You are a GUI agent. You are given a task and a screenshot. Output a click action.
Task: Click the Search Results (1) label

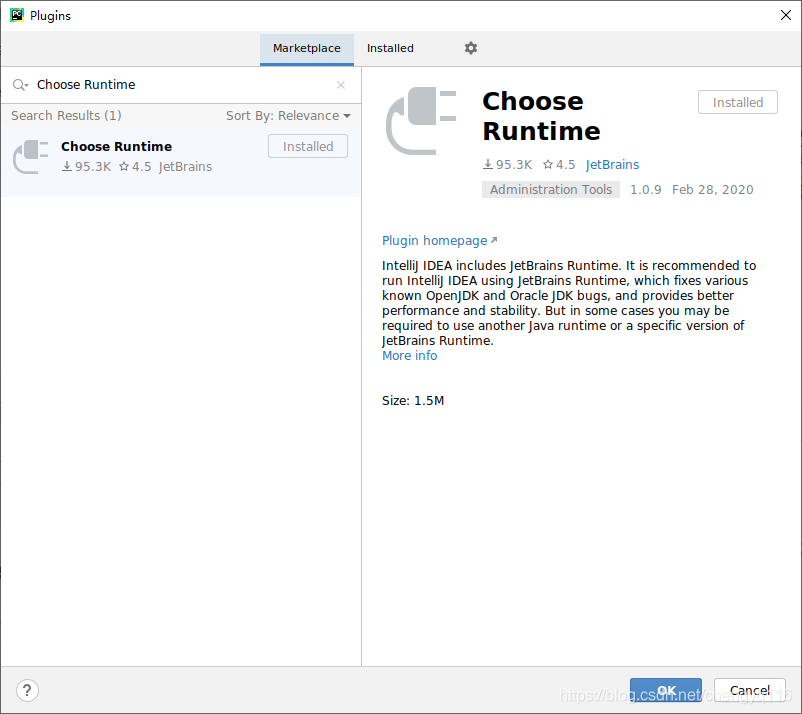tap(66, 116)
